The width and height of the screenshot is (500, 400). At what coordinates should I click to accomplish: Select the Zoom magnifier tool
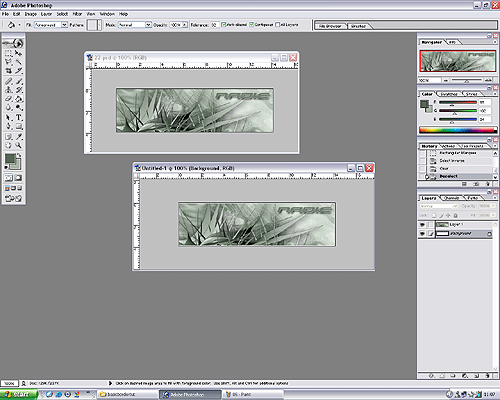pos(19,145)
